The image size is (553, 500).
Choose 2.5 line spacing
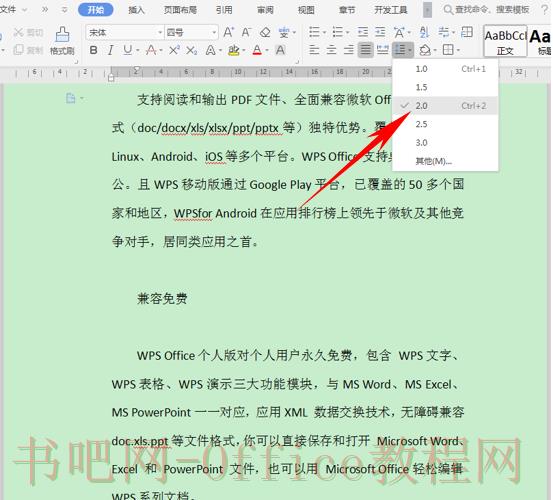(445, 124)
